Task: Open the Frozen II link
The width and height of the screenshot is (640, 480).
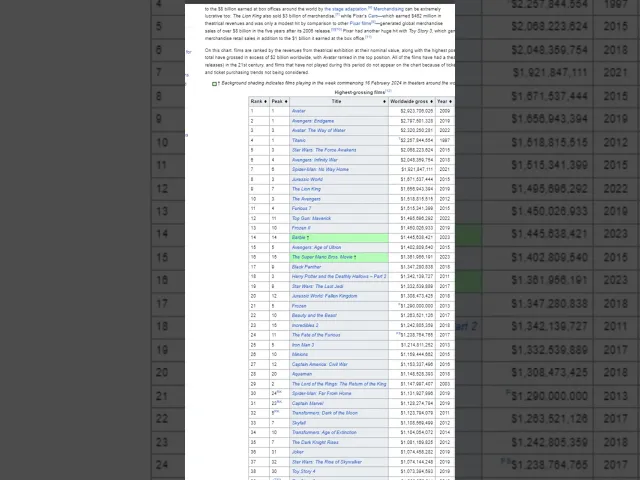Action: (299, 228)
